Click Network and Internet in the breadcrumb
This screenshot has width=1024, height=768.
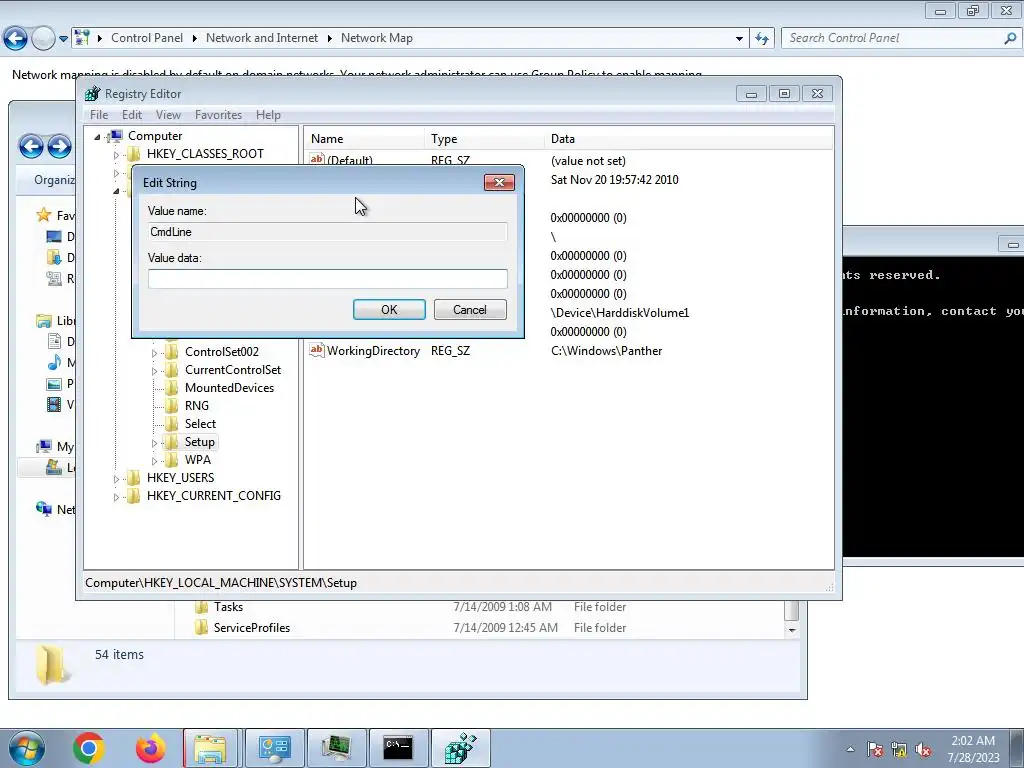[x=262, y=38]
